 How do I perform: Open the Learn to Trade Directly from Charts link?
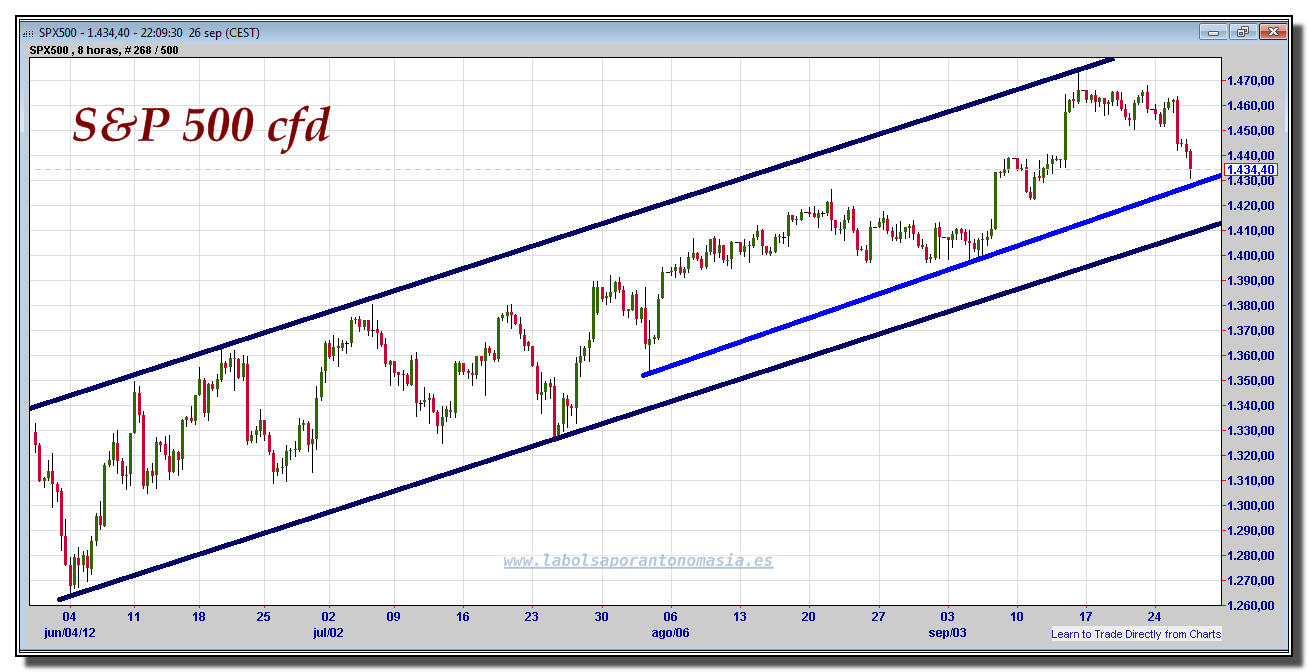(1136, 634)
